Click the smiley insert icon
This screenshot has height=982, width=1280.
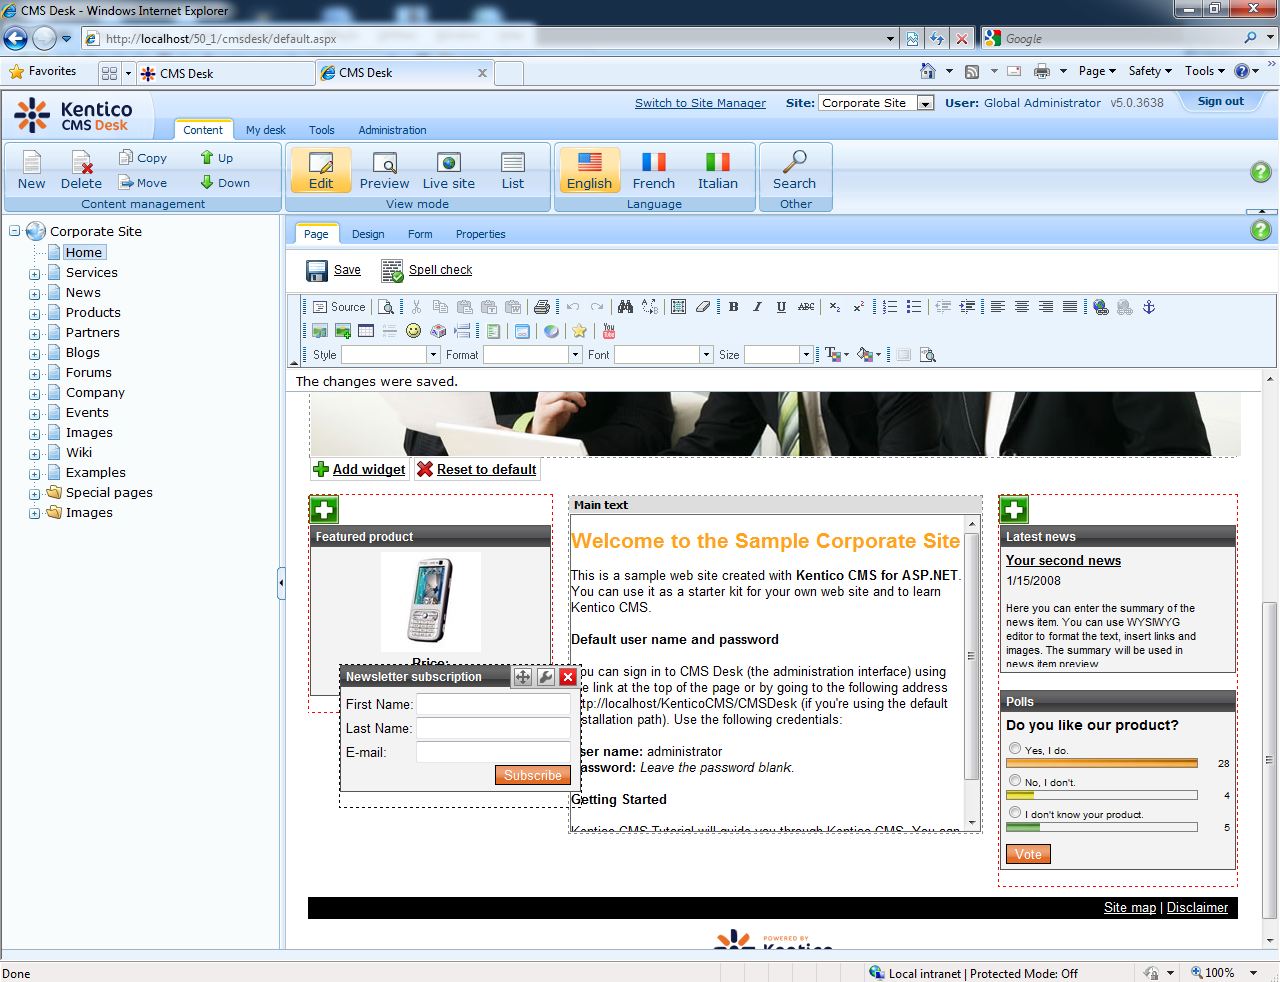coord(413,331)
